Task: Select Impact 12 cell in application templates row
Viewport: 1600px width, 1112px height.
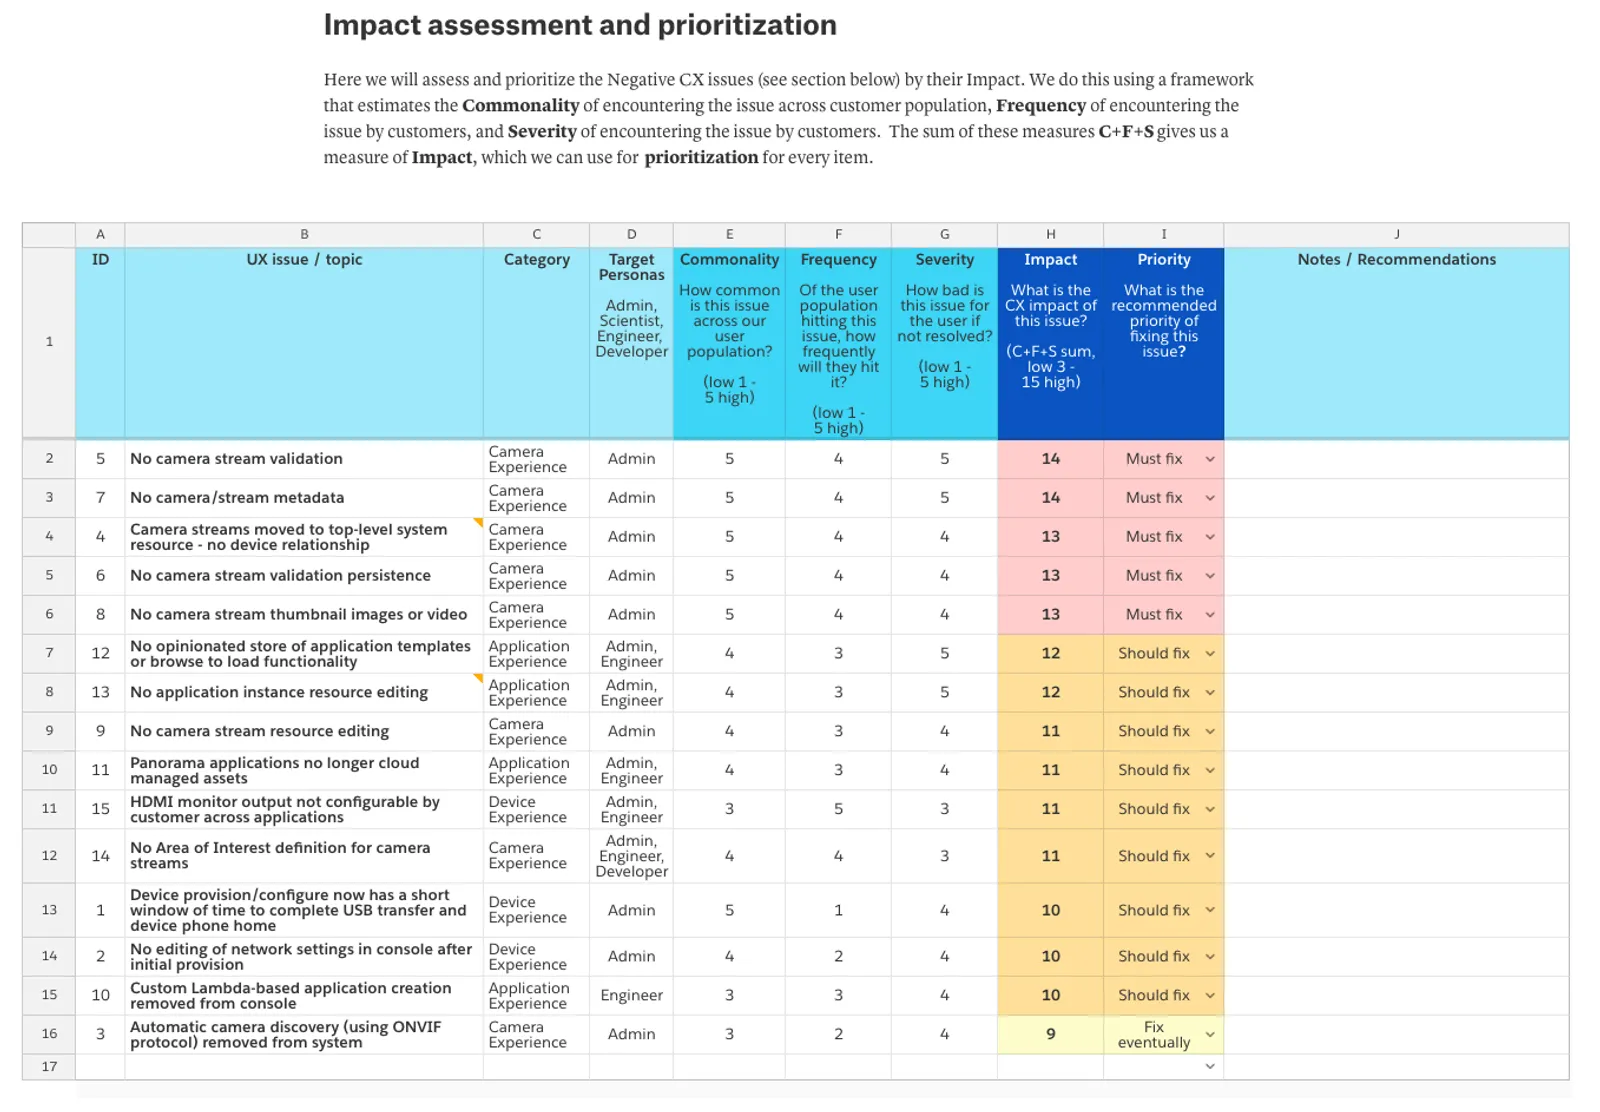Action: (x=1050, y=654)
